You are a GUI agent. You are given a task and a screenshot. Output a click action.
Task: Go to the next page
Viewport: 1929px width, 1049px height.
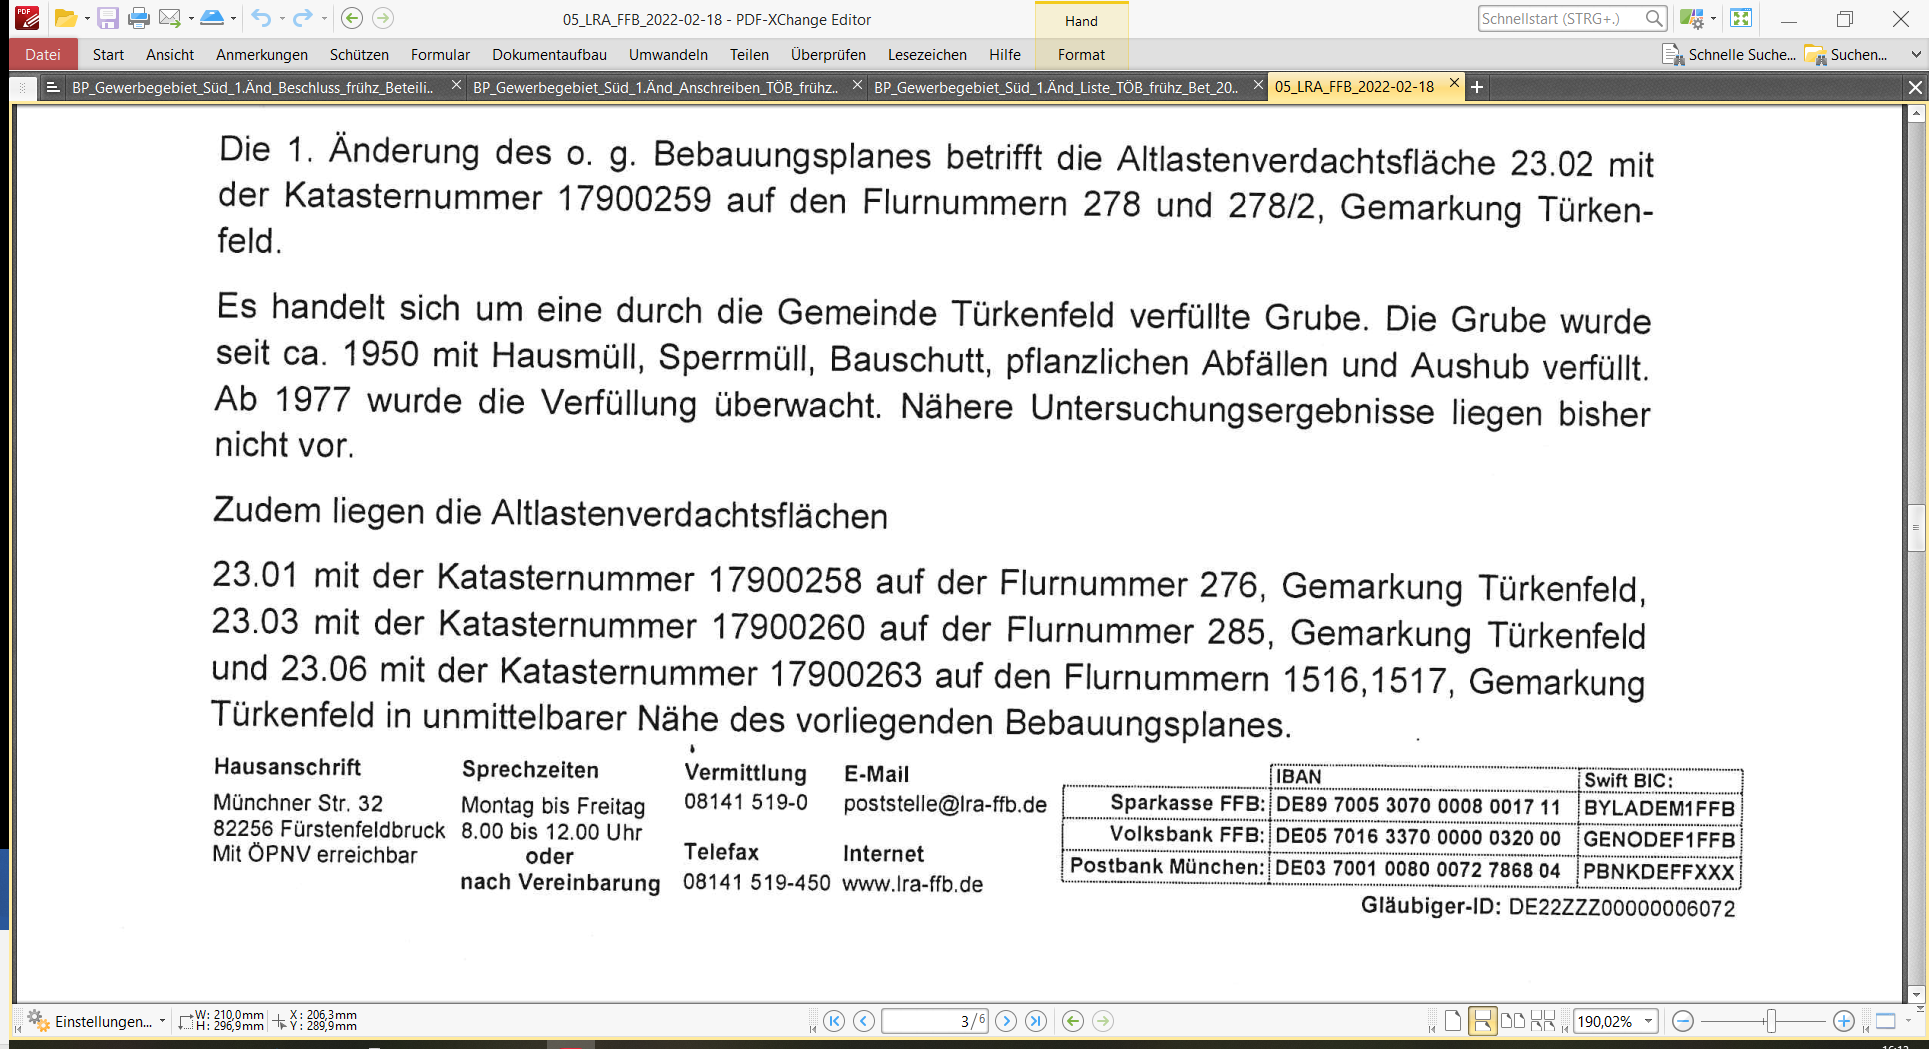pyautogui.click(x=1006, y=1021)
